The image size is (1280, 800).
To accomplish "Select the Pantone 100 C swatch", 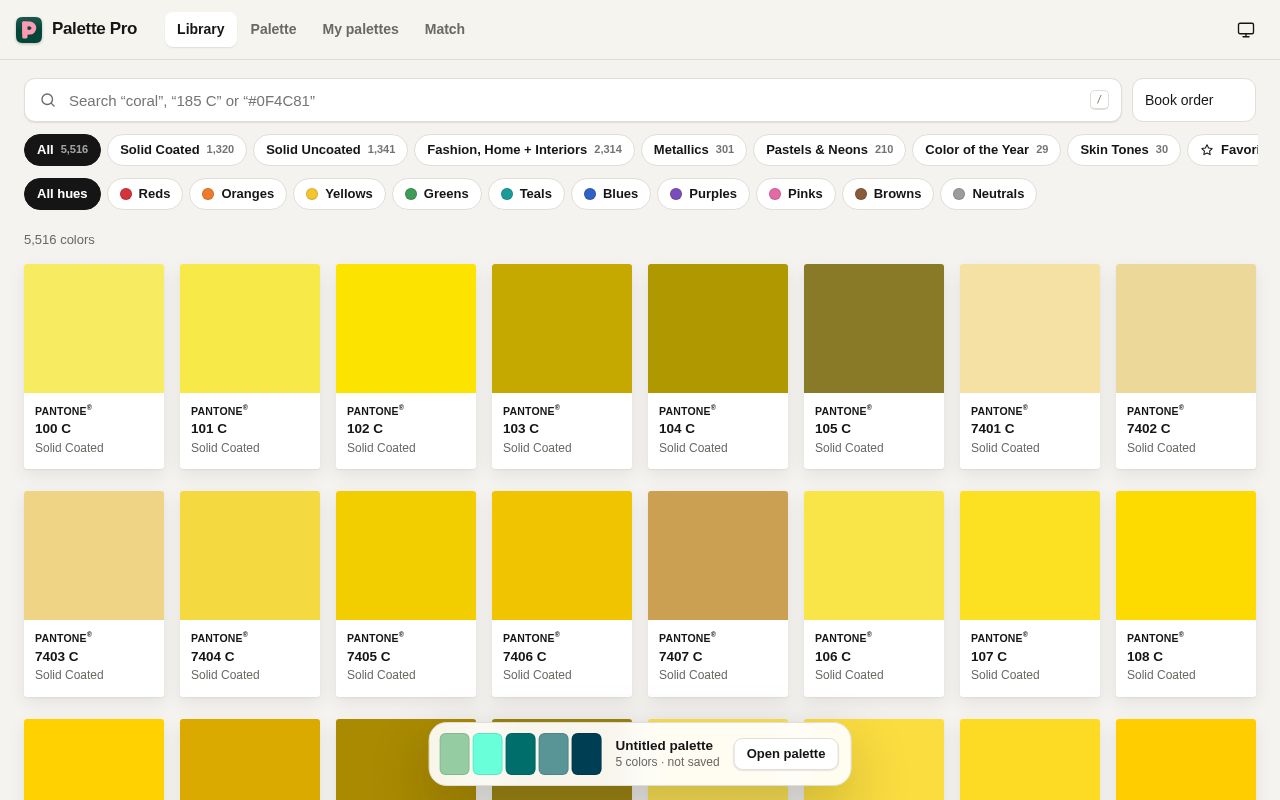I will point(94,366).
